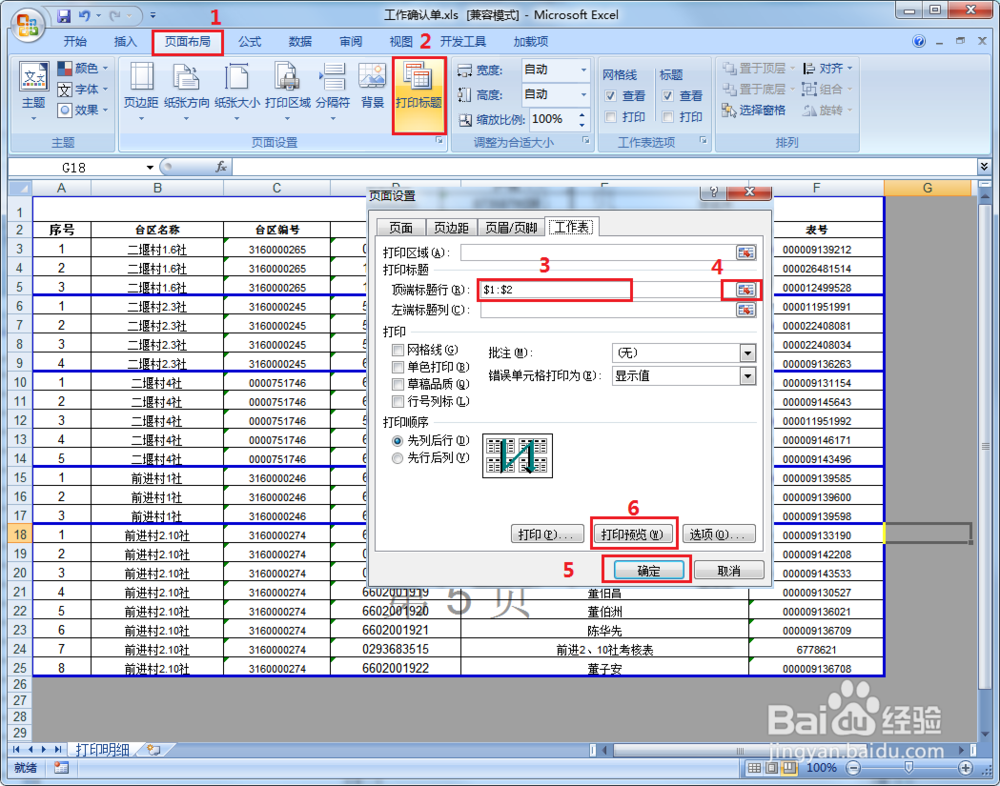Click the Office button orb
Screen dimensions: 1000x786
coord(26,26)
